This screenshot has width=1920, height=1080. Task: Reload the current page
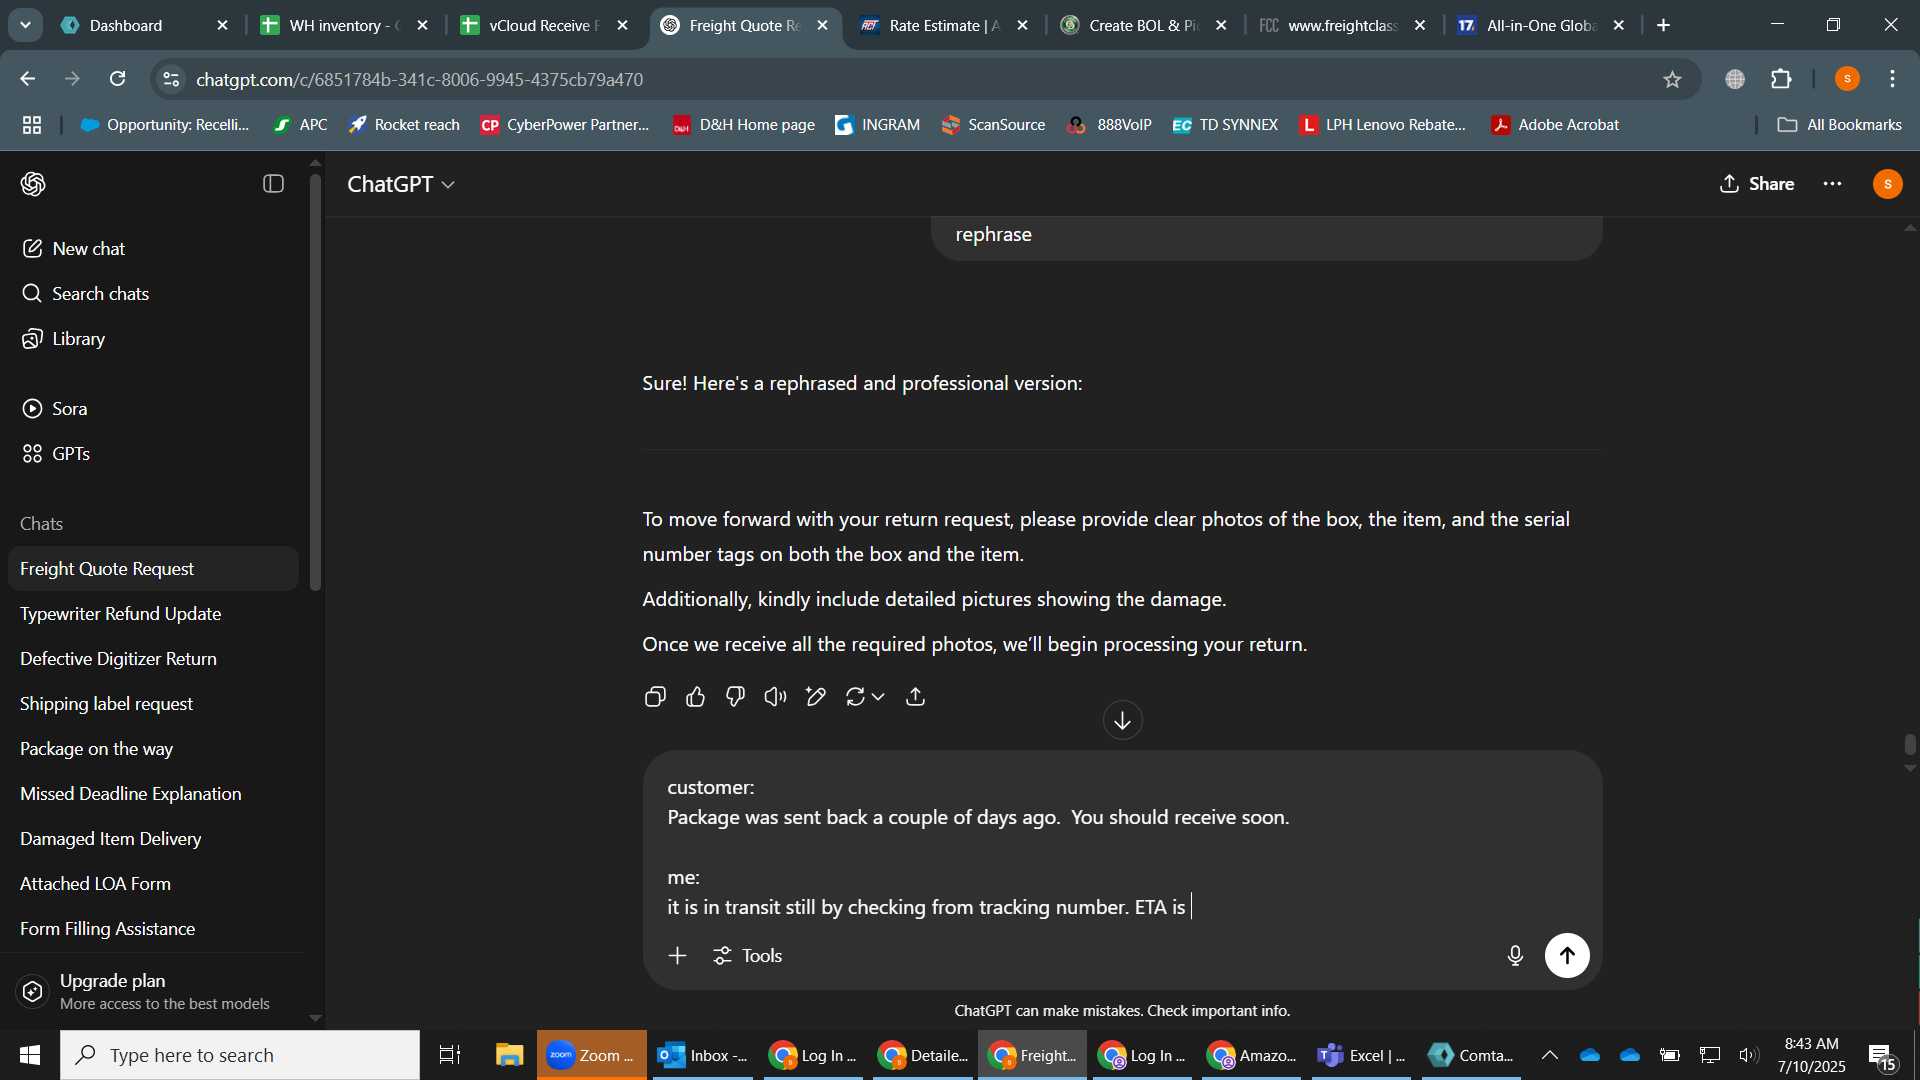[117, 79]
